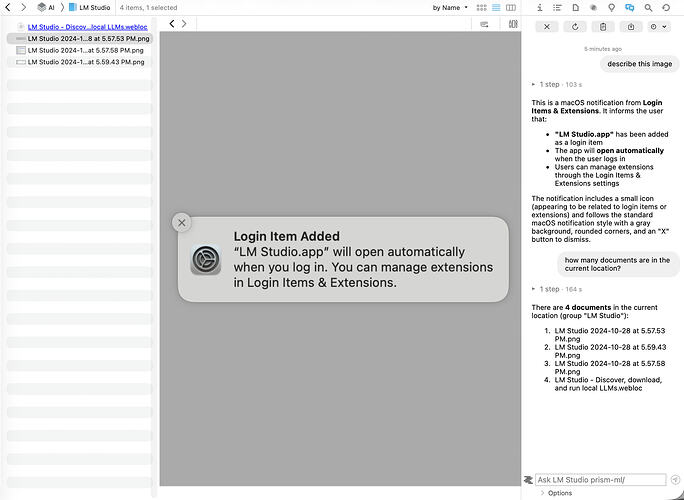This screenshot has height=500, width=684.
Task: Open the LM Studio group breadcrumb
Action: click(89, 7)
